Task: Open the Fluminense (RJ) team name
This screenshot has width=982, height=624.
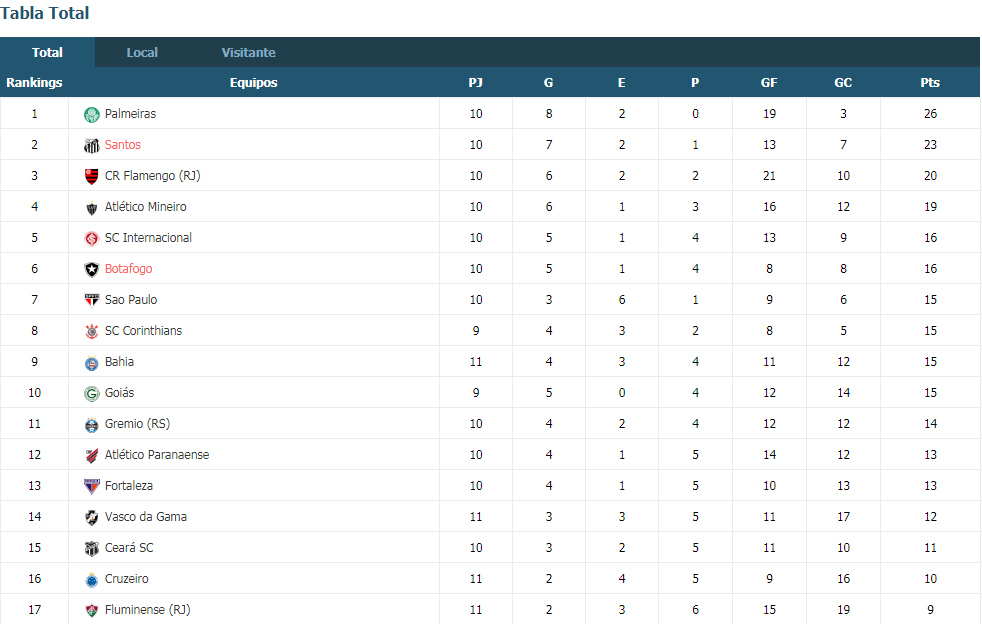Action: (x=148, y=610)
